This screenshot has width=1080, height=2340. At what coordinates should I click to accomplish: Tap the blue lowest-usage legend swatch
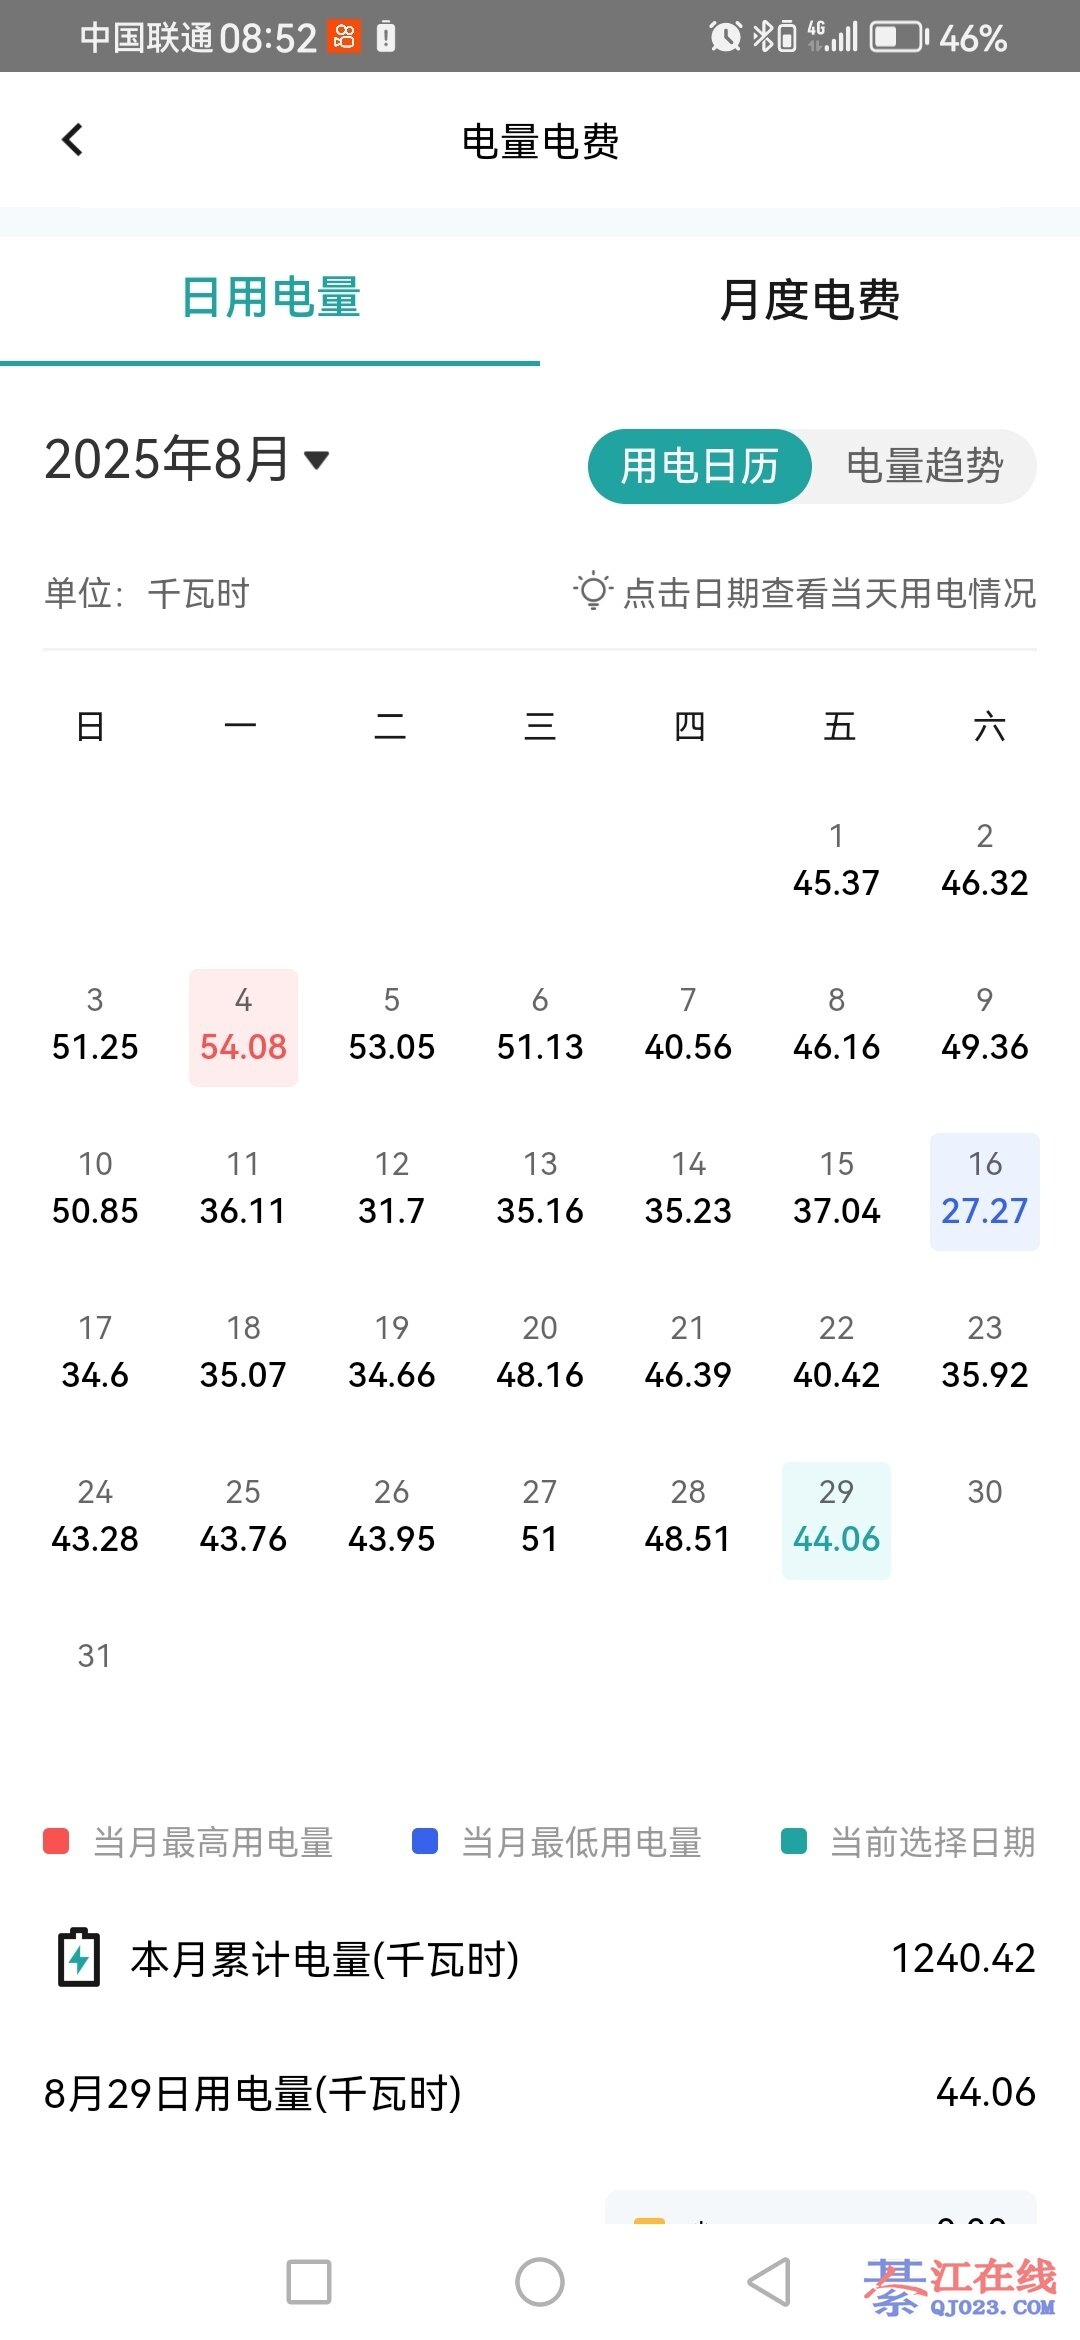[425, 1841]
